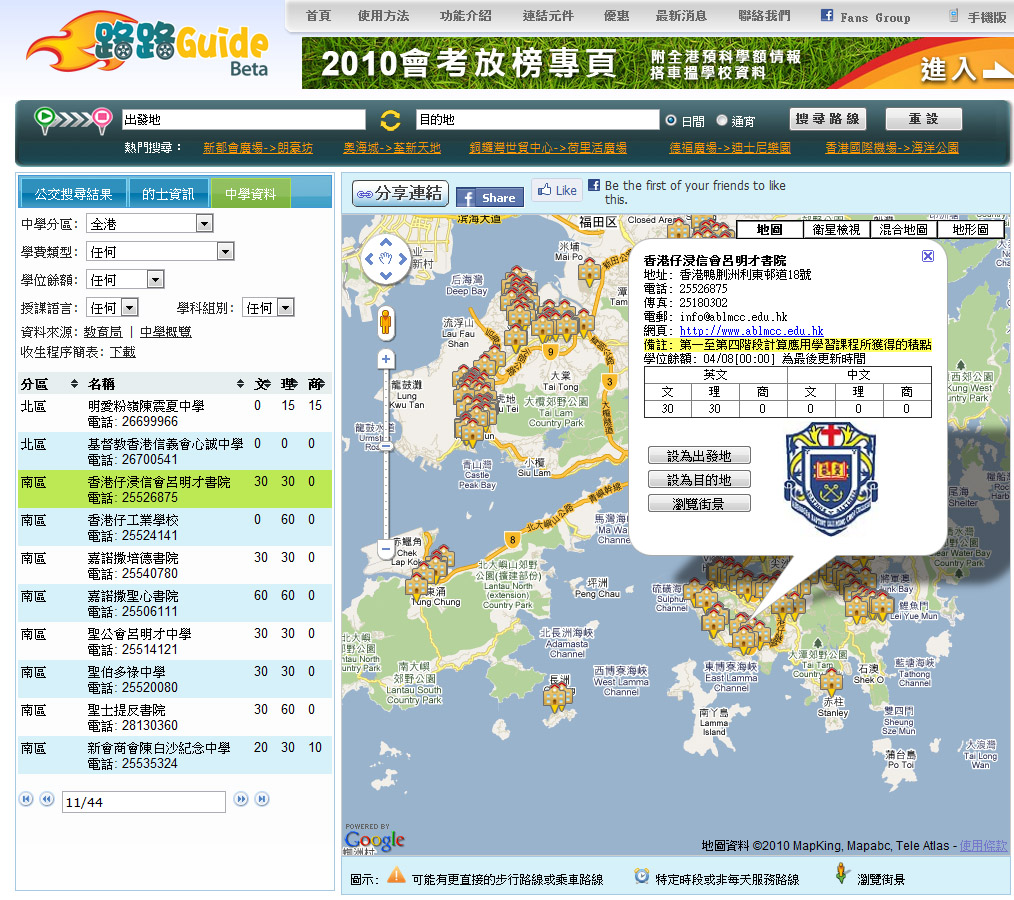Open the 學費類型 fee type dropdown

pyautogui.click(x=160, y=252)
